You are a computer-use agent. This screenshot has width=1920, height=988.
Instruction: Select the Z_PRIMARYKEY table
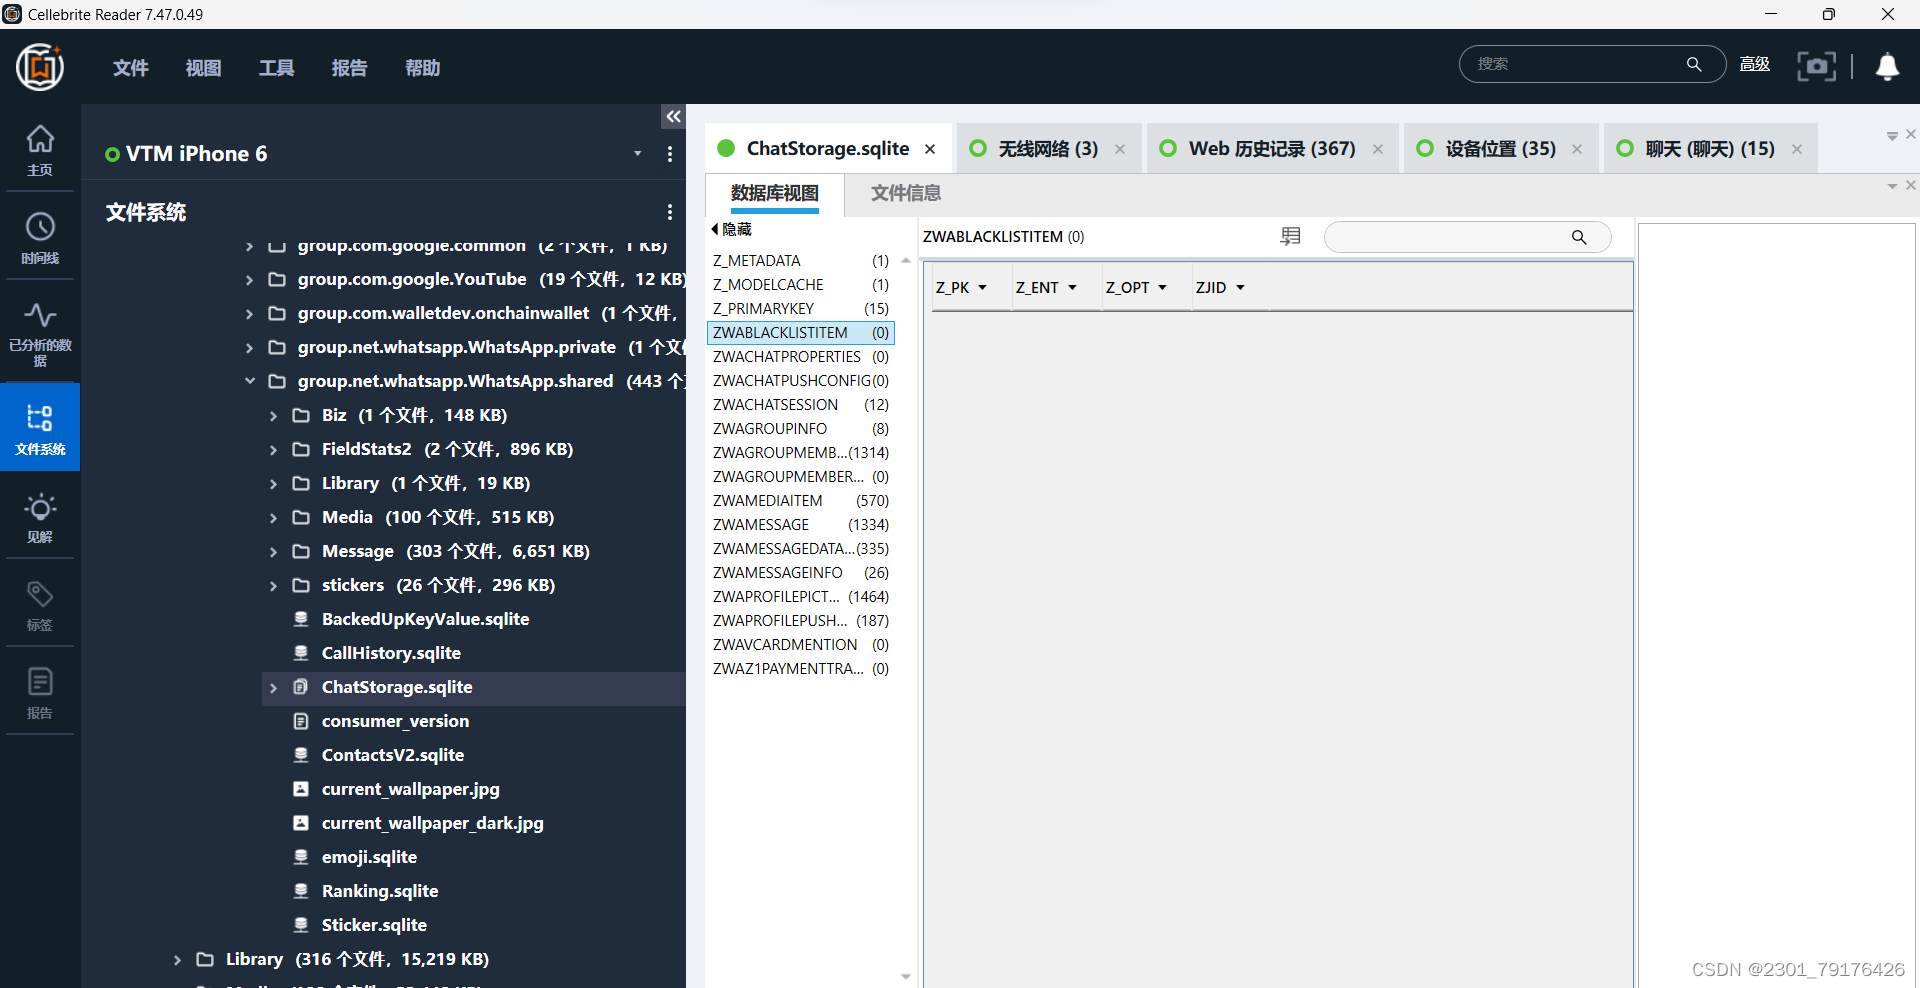click(800, 309)
